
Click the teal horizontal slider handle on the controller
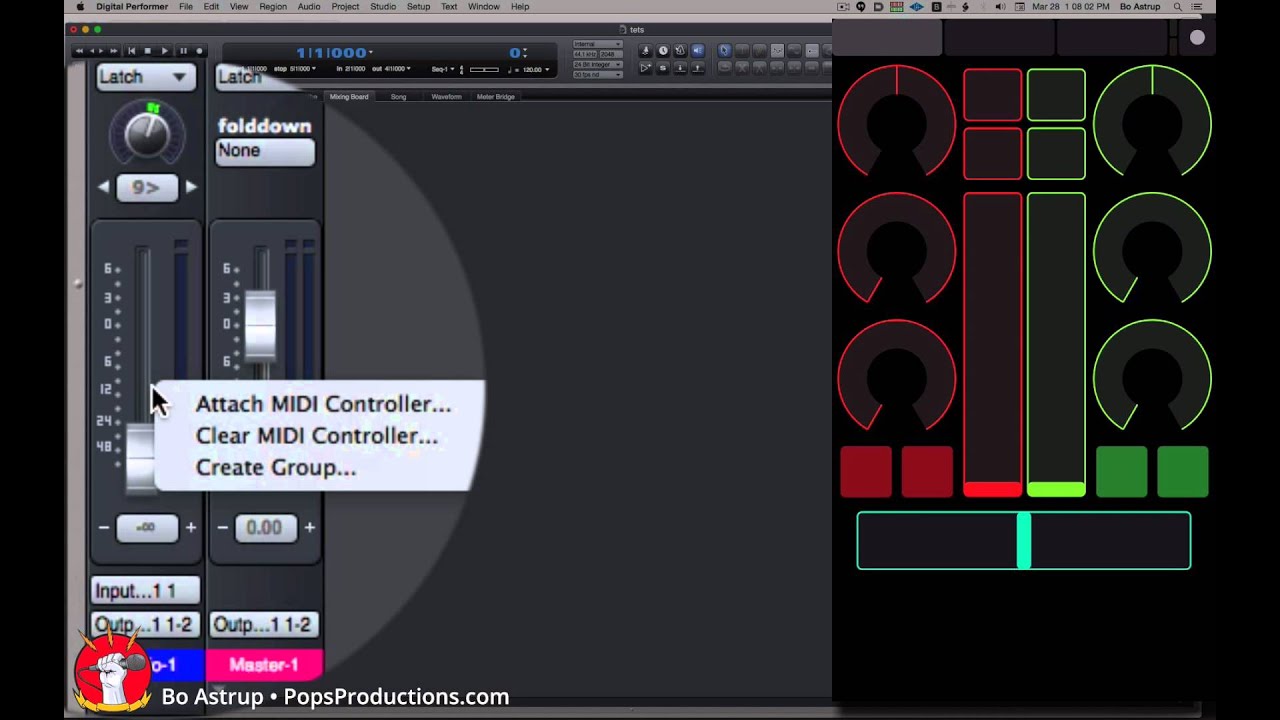tap(1023, 541)
